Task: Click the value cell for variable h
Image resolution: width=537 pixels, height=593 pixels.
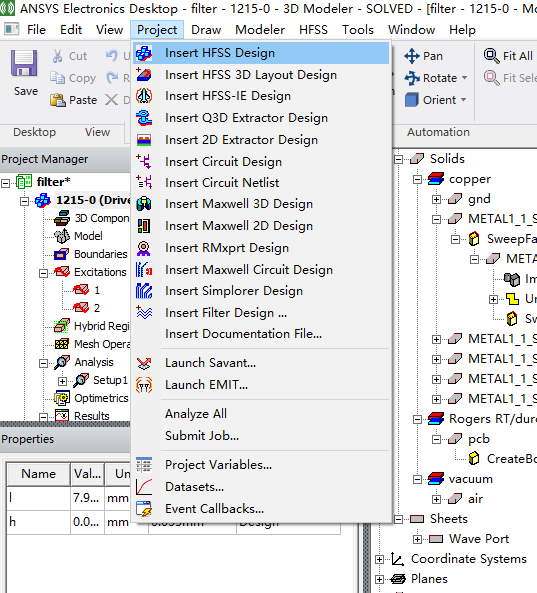Action: click(87, 522)
